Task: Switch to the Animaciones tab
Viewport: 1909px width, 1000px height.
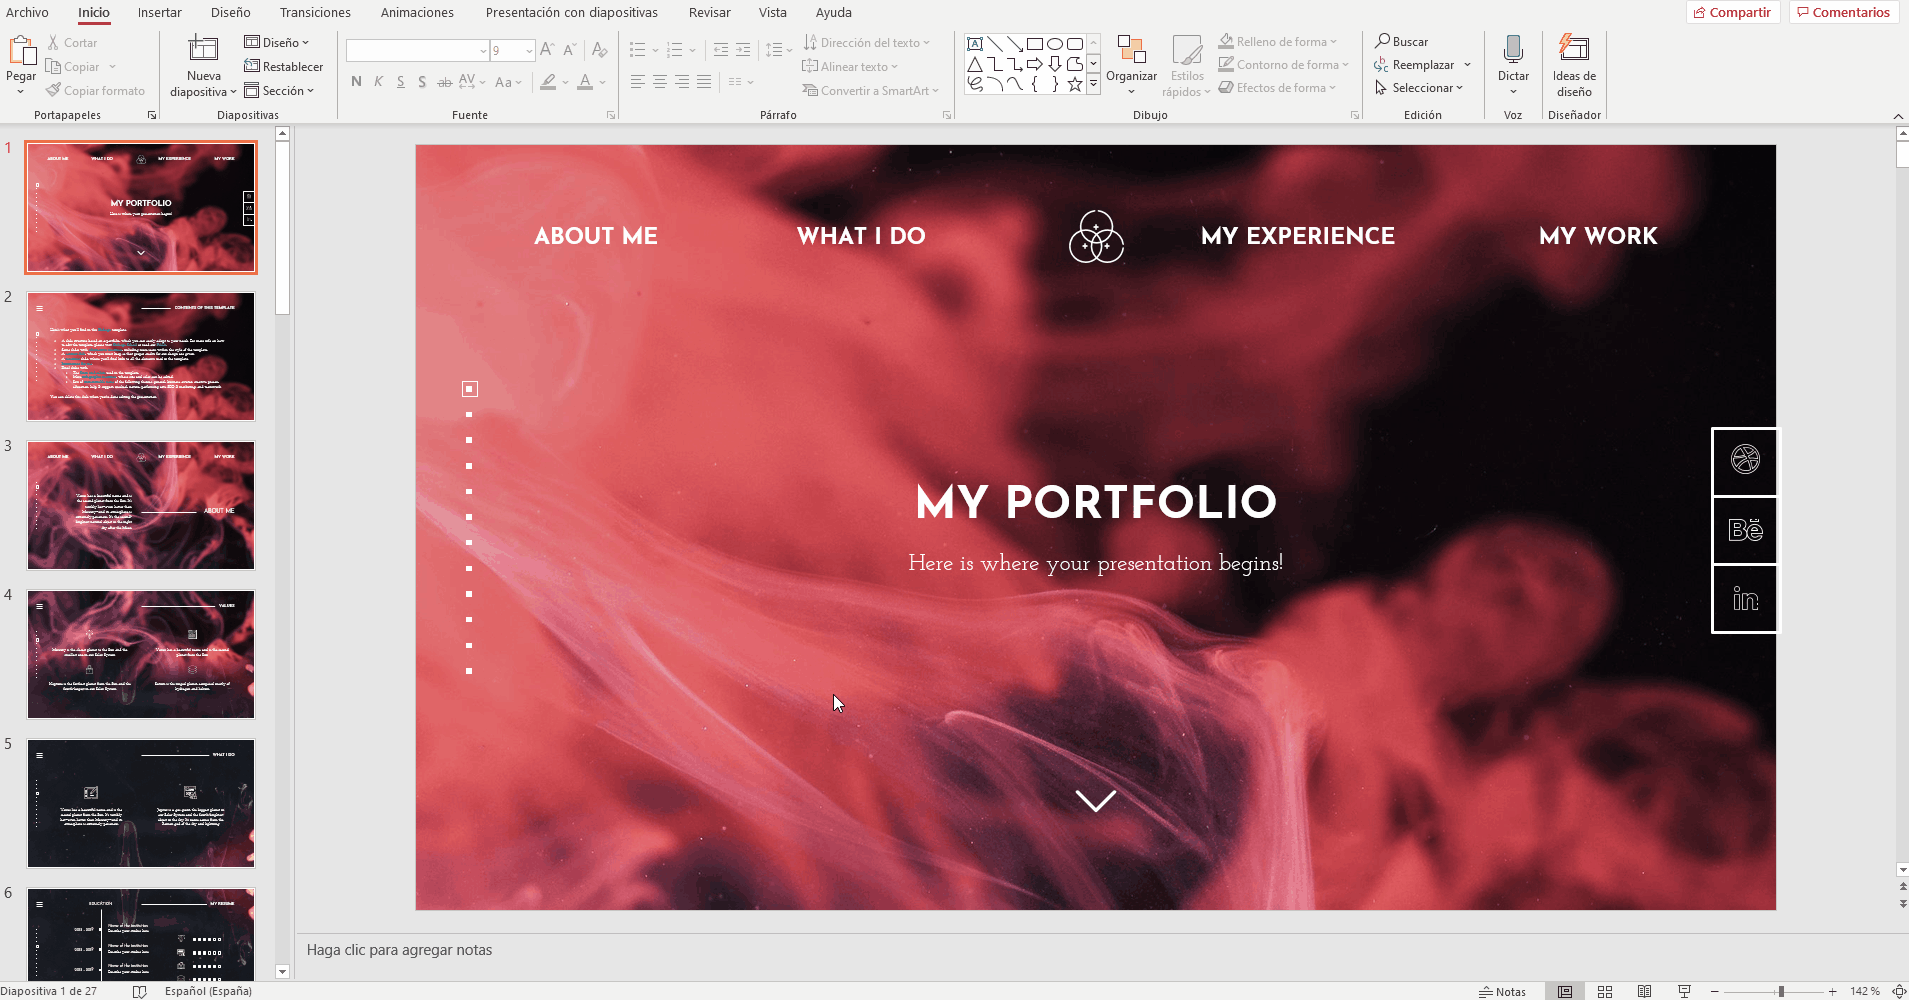Action: tap(417, 12)
